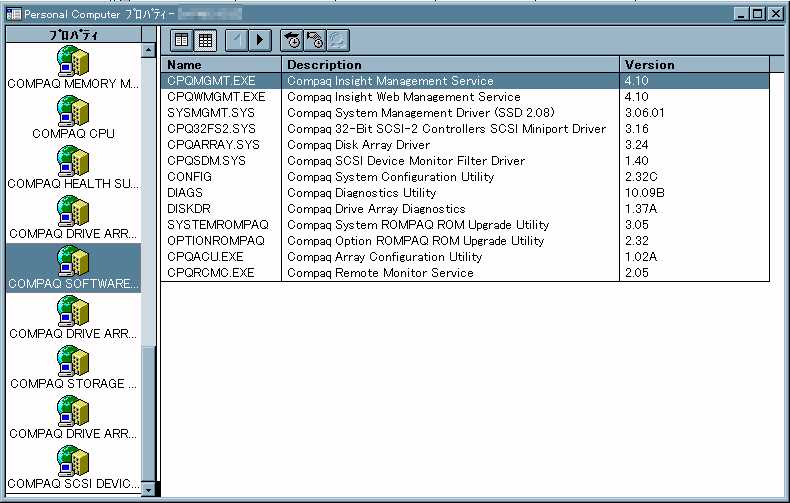Click 'Compaq Option ROMPAQ ROM Upgrade Utility'
790x503 pixels.
tap(415, 241)
